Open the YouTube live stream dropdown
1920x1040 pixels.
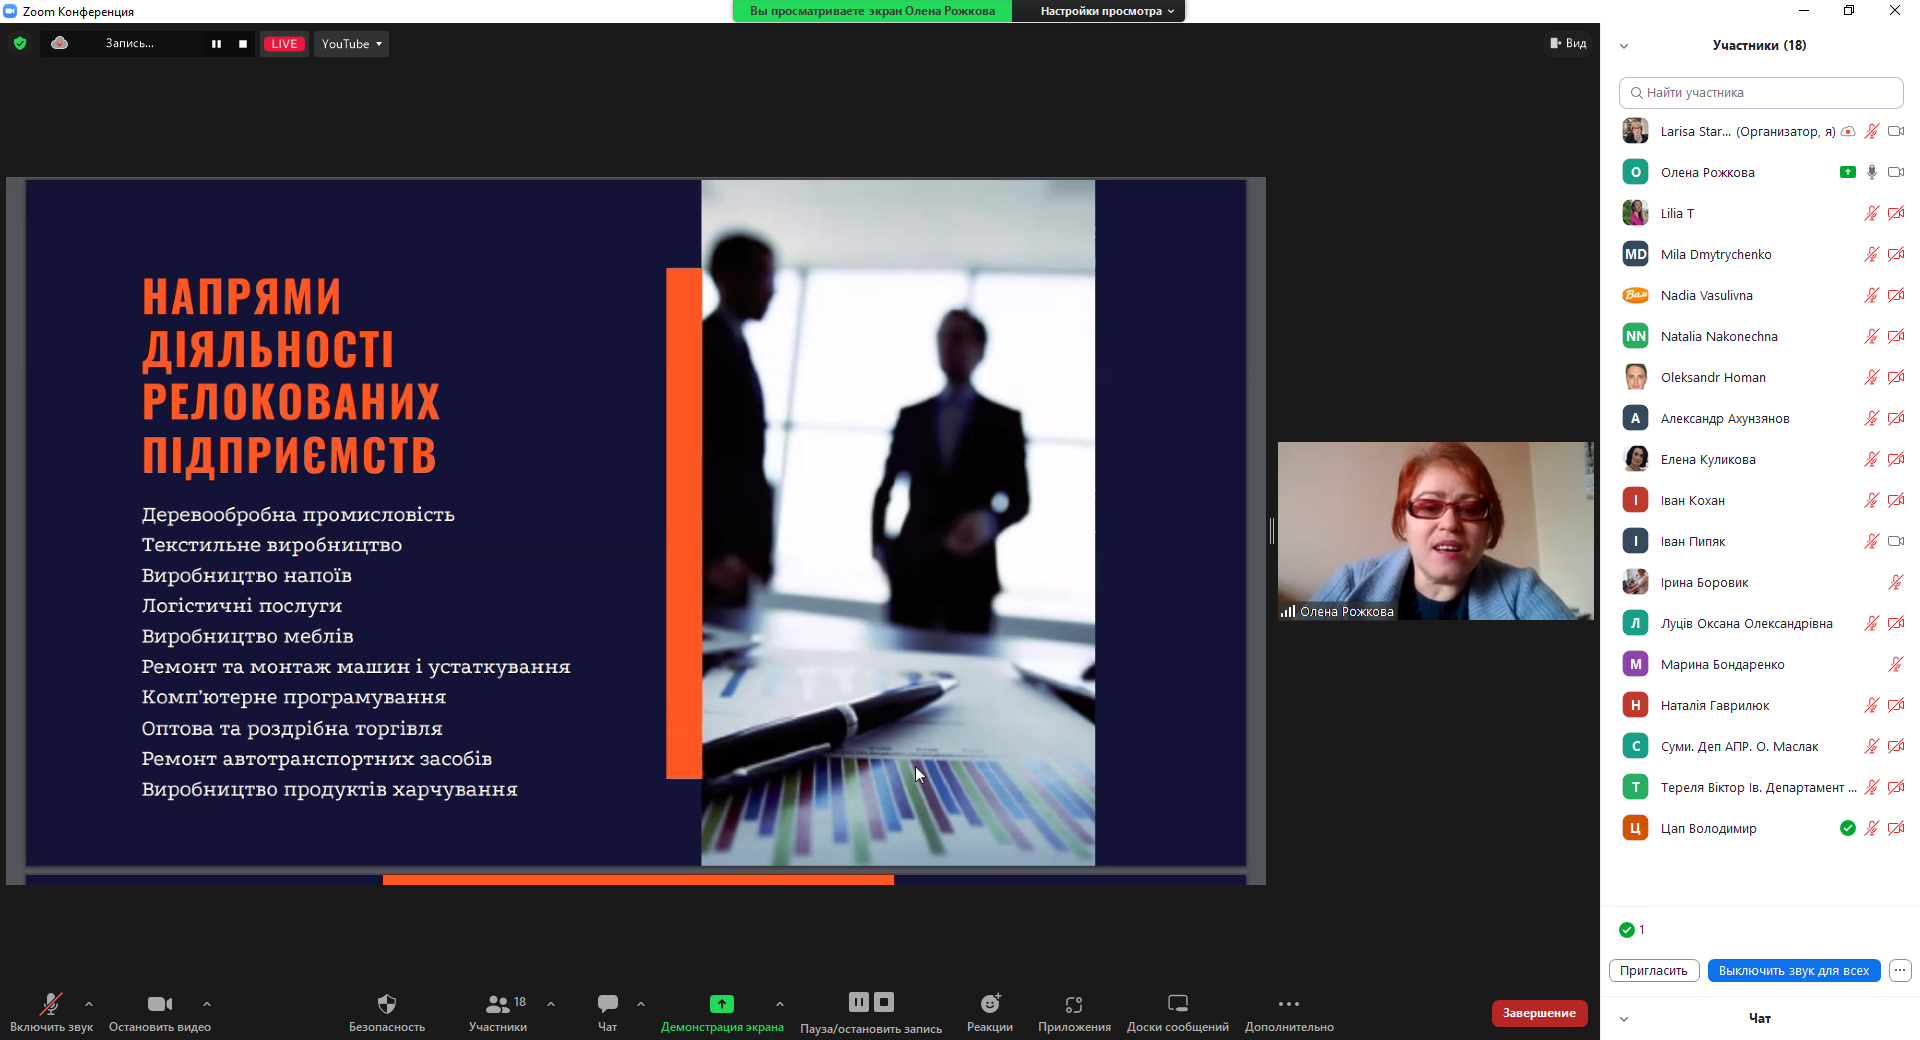pyautogui.click(x=351, y=44)
